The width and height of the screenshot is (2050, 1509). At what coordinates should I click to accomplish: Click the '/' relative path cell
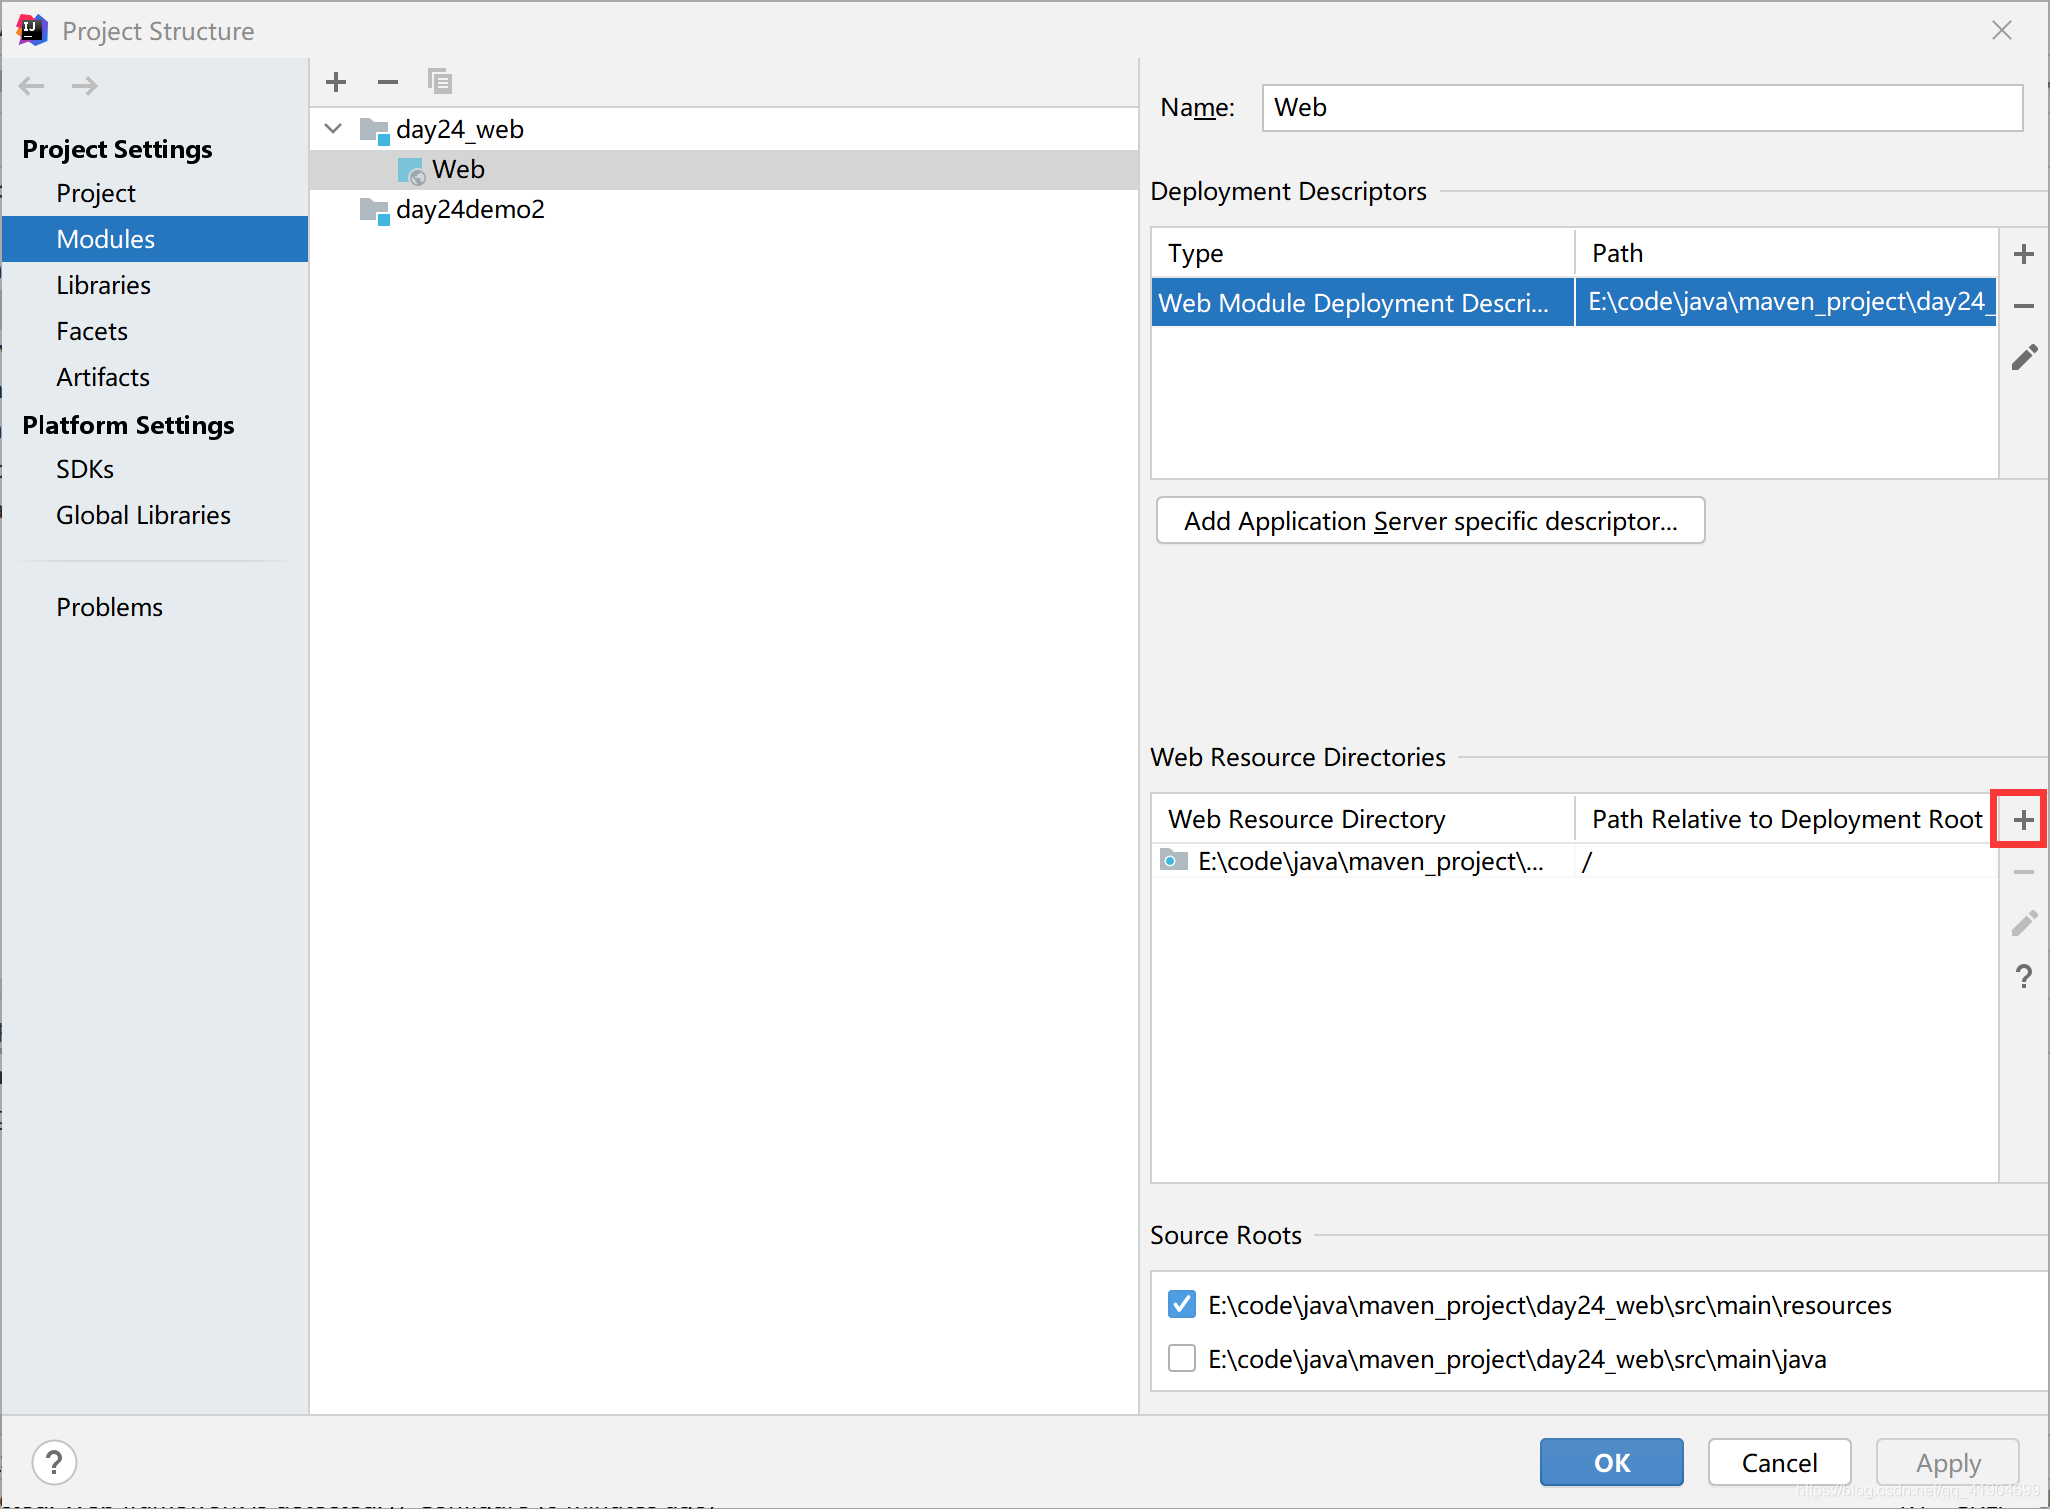(1786, 861)
